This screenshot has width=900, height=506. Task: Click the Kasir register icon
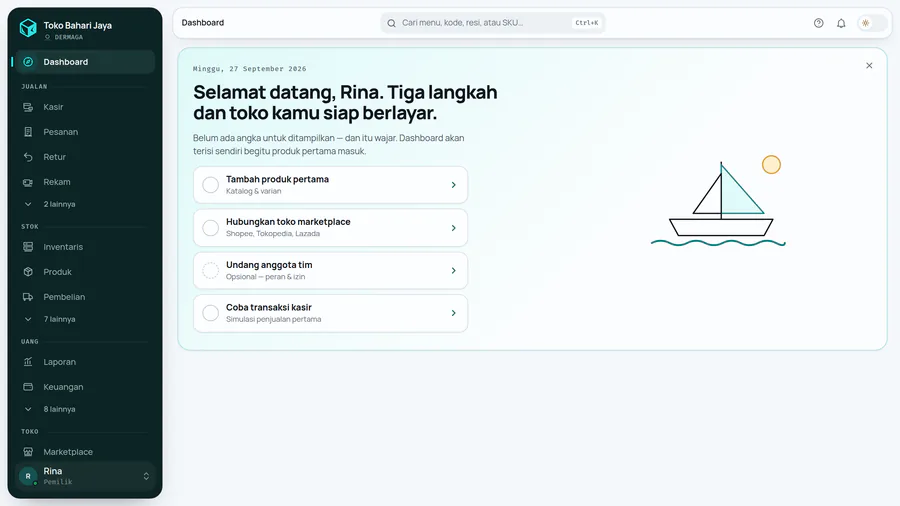pyautogui.click(x=28, y=107)
